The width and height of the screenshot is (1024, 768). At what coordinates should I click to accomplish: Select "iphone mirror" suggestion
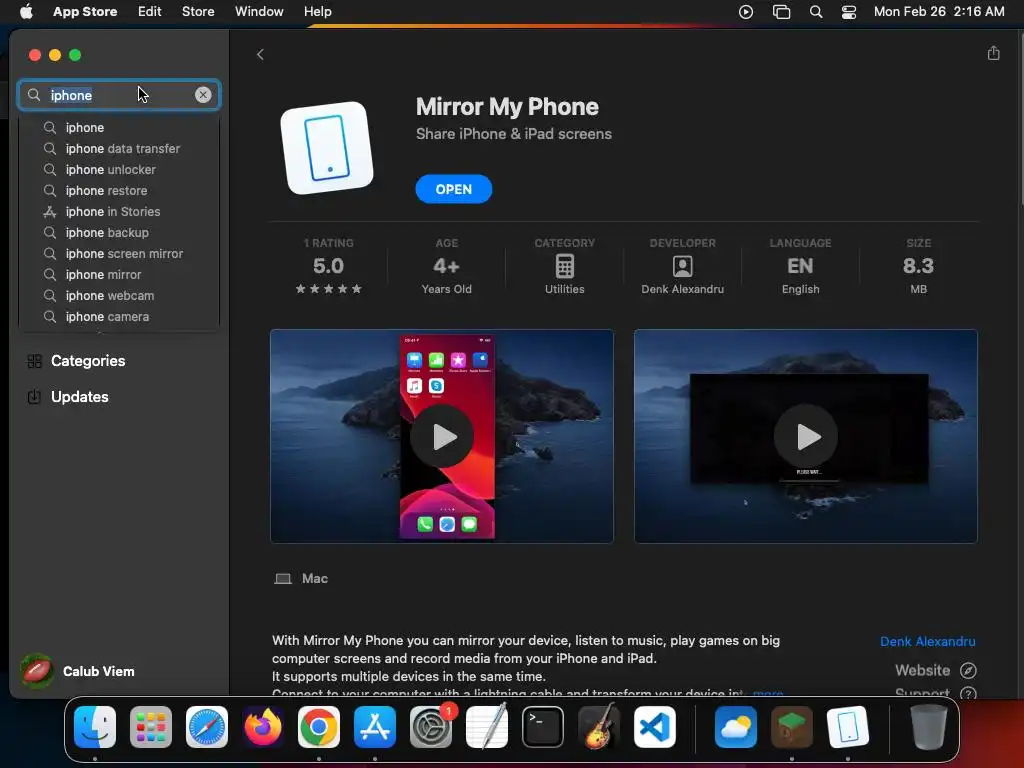point(119,274)
